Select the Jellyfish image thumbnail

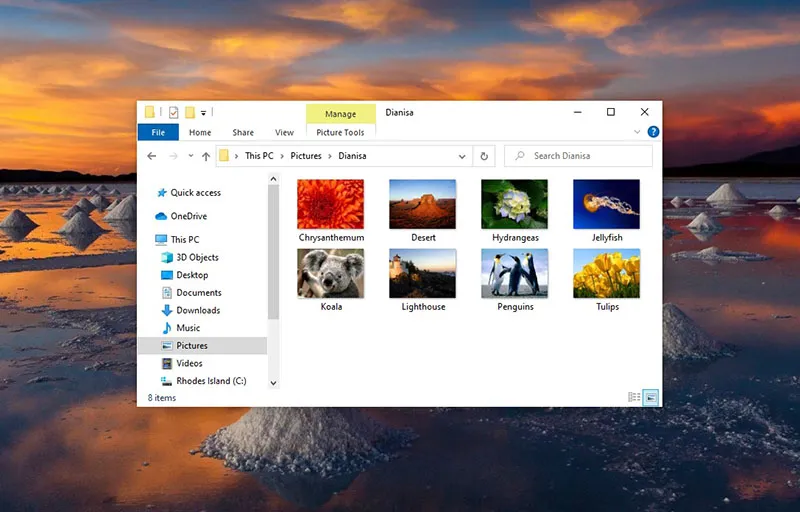606,204
